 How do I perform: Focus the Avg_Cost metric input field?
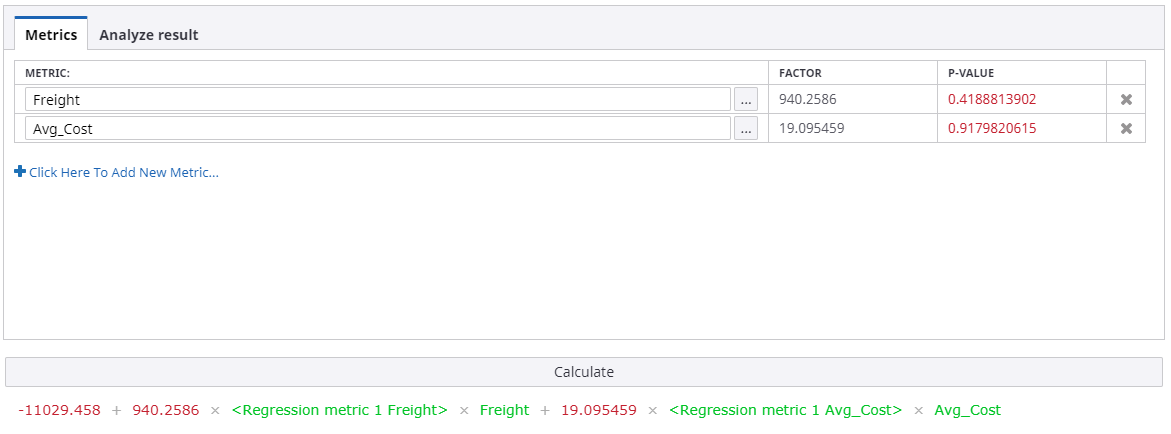point(378,128)
